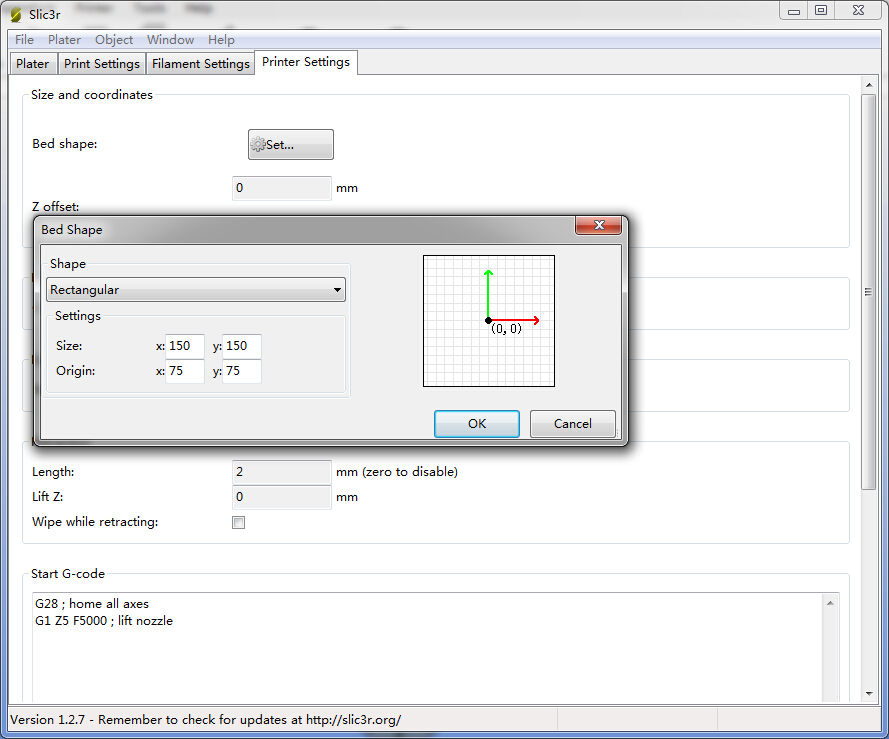Click the Size x field showing 150

(185, 346)
